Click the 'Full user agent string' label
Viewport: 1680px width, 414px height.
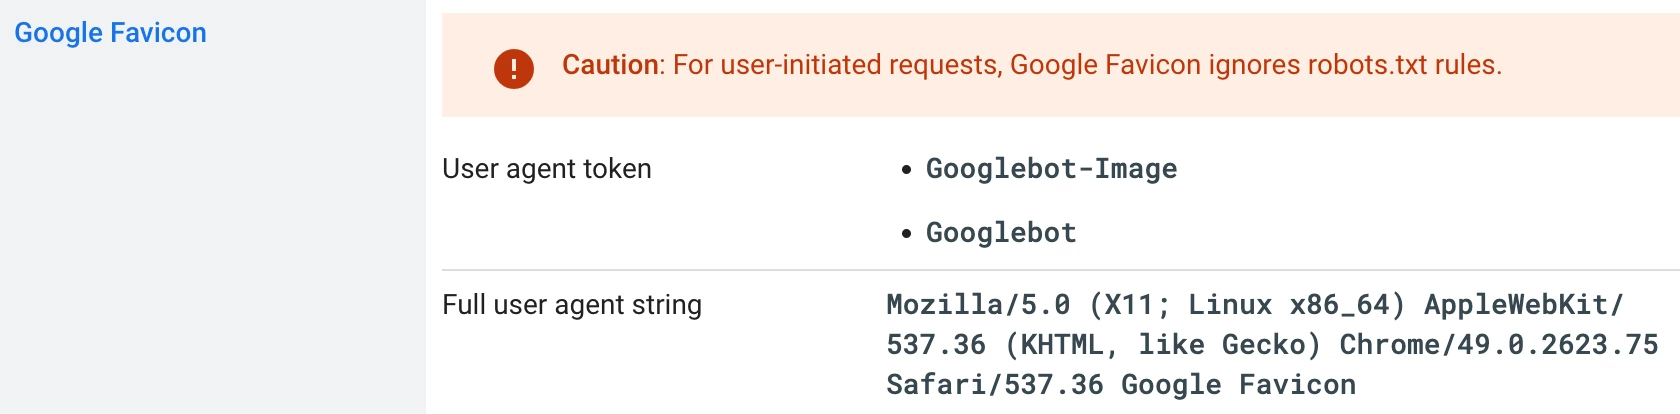(572, 305)
